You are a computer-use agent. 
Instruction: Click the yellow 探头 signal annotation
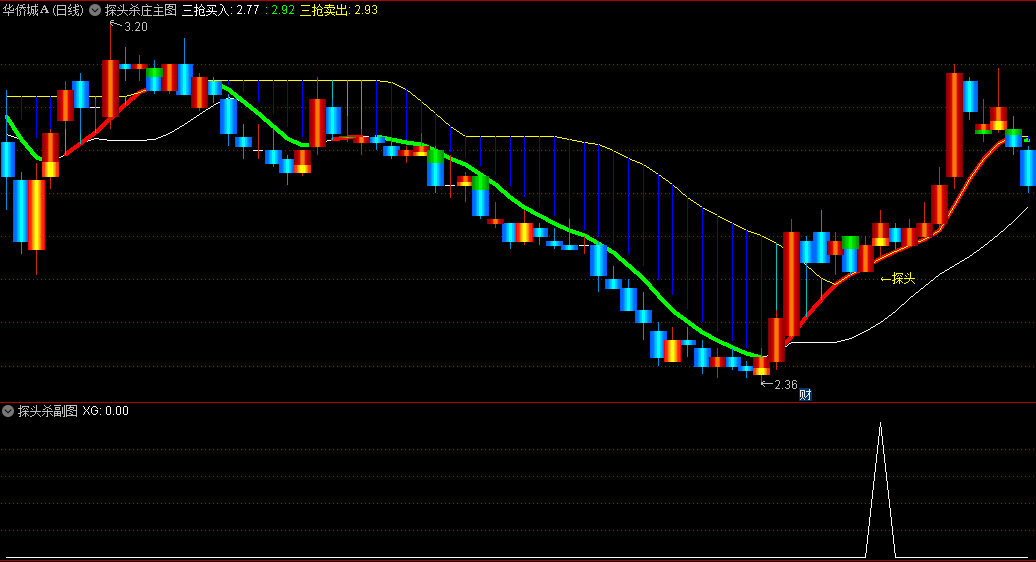click(898, 279)
